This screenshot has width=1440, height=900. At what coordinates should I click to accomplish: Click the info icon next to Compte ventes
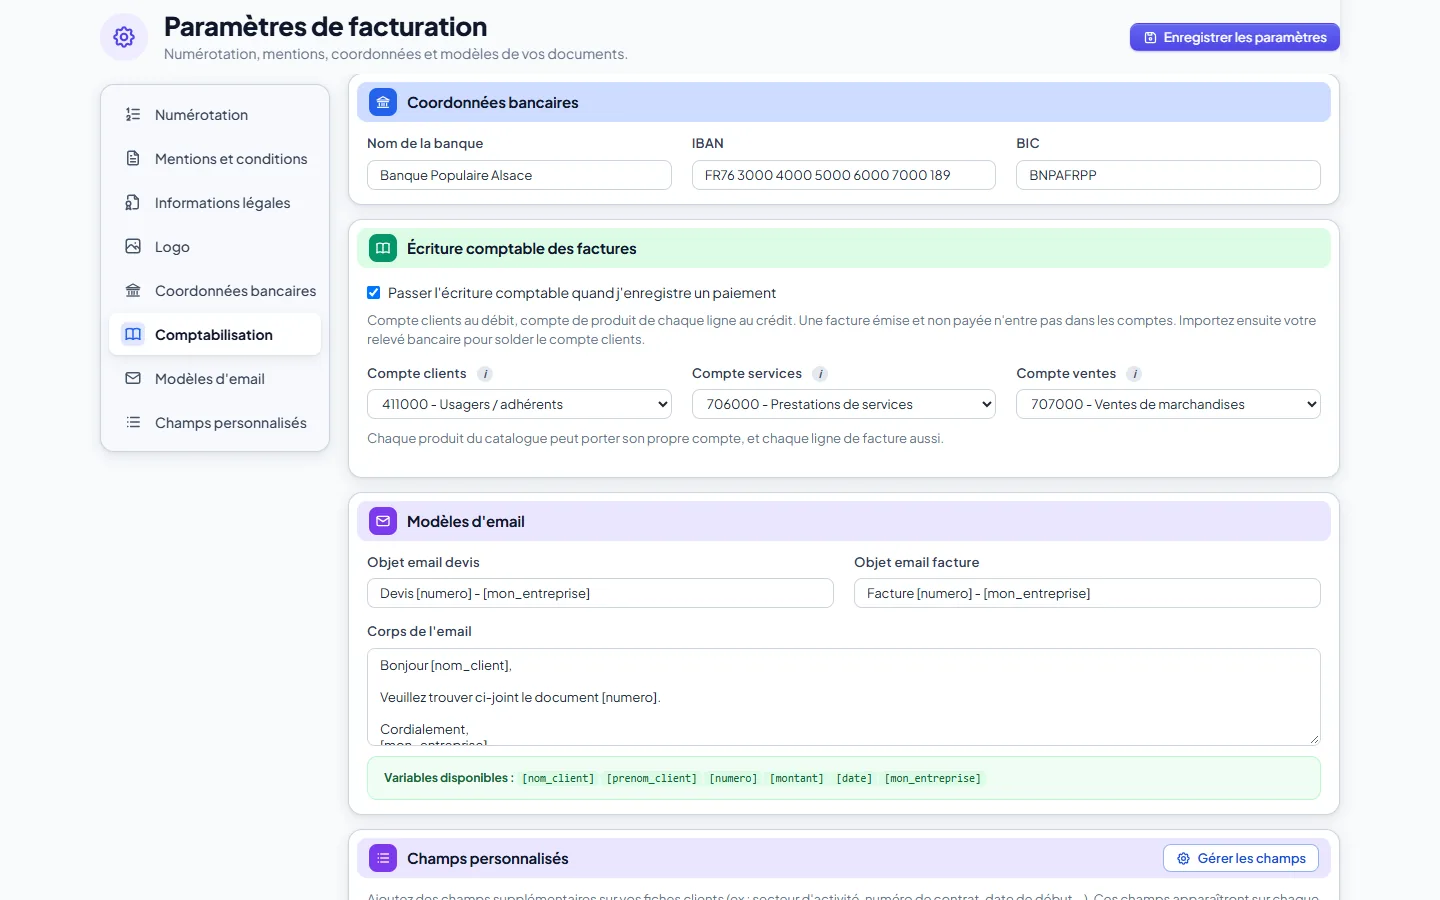[1134, 374]
